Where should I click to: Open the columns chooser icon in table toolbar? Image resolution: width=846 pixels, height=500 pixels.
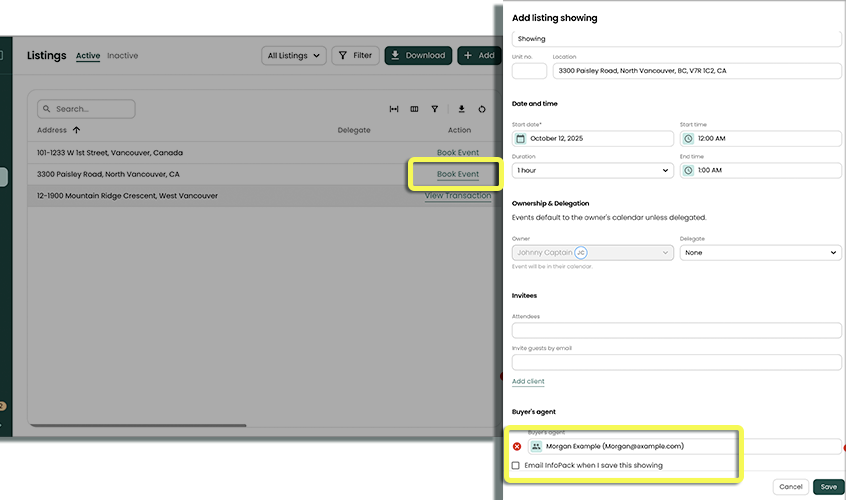pos(414,109)
